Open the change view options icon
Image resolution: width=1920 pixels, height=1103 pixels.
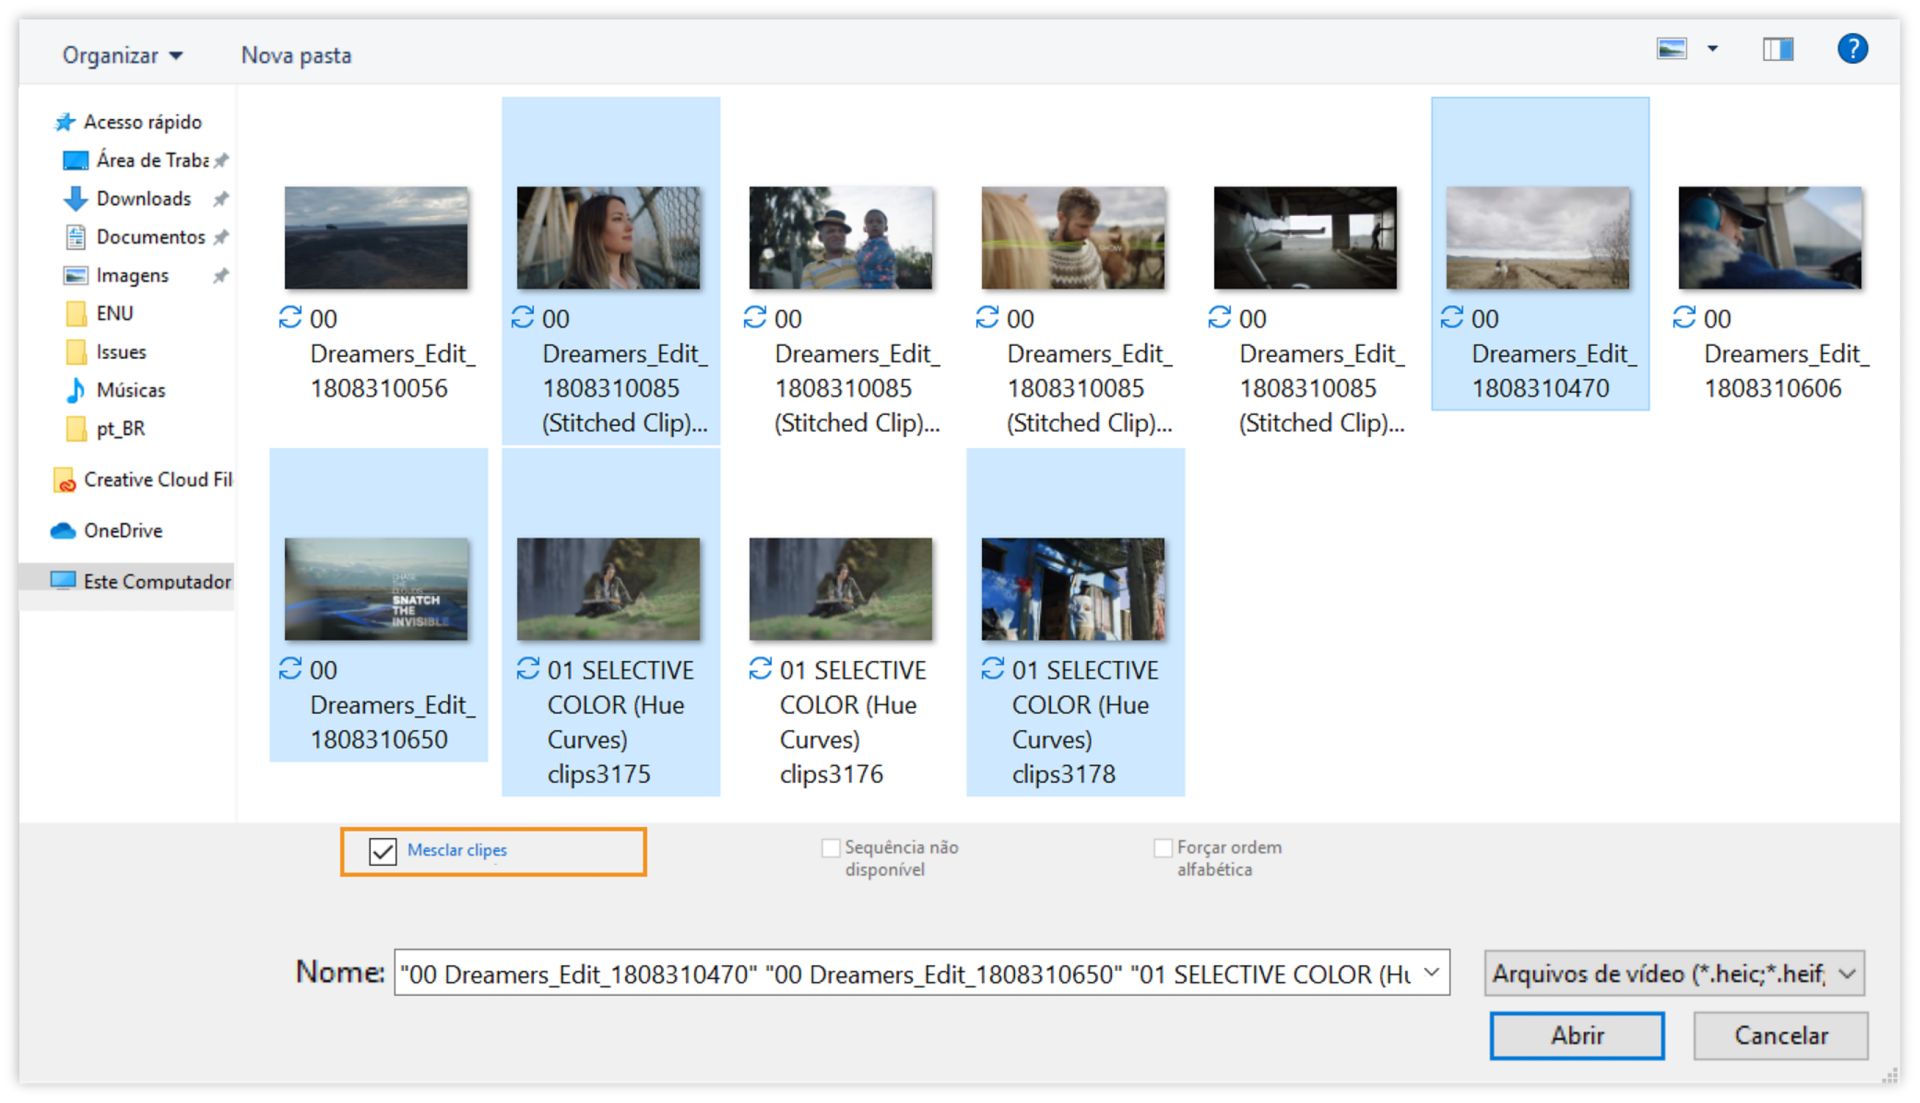1671,48
